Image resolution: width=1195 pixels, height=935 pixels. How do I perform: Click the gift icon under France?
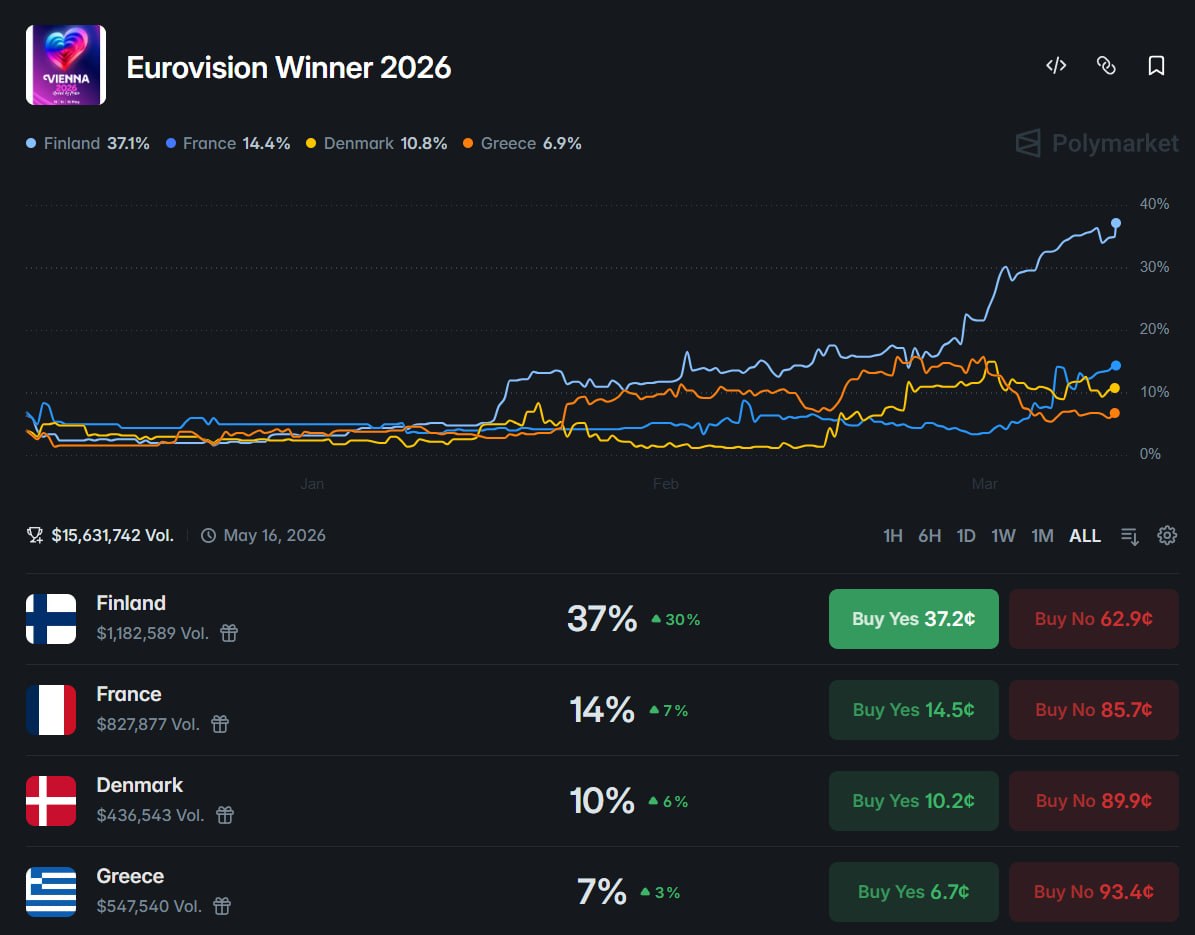pos(220,724)
